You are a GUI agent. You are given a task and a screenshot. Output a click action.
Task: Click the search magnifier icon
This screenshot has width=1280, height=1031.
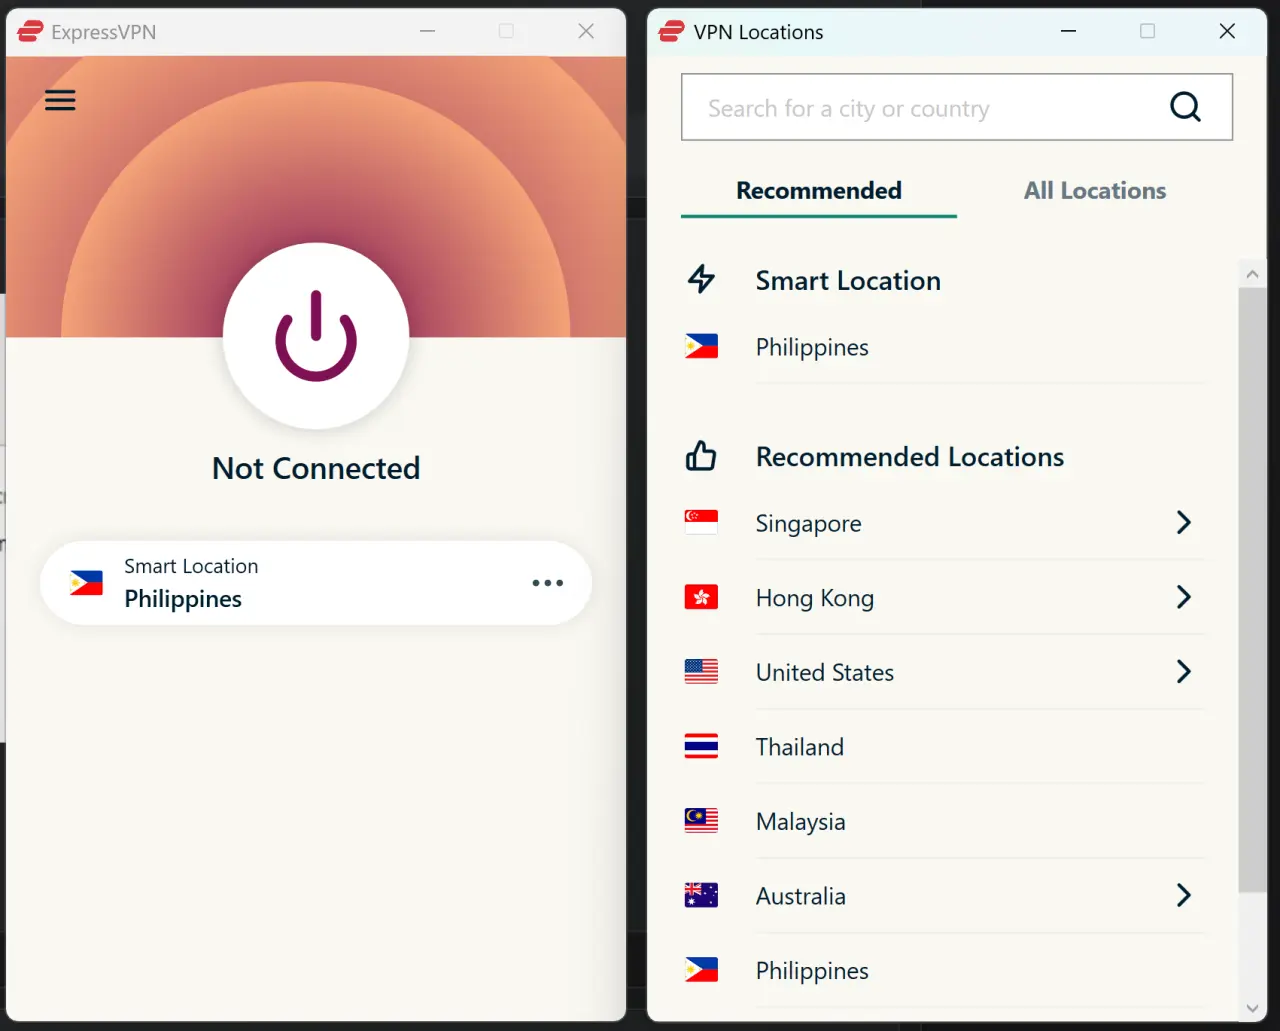1185,107
